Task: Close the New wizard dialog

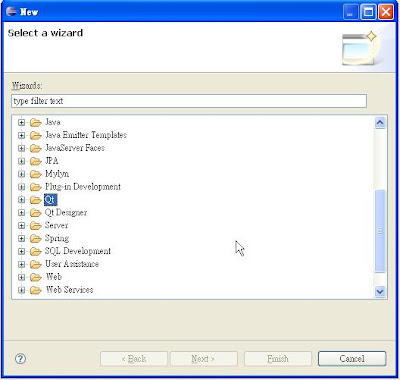Action: pyautogui.click(x=386, y=12)
